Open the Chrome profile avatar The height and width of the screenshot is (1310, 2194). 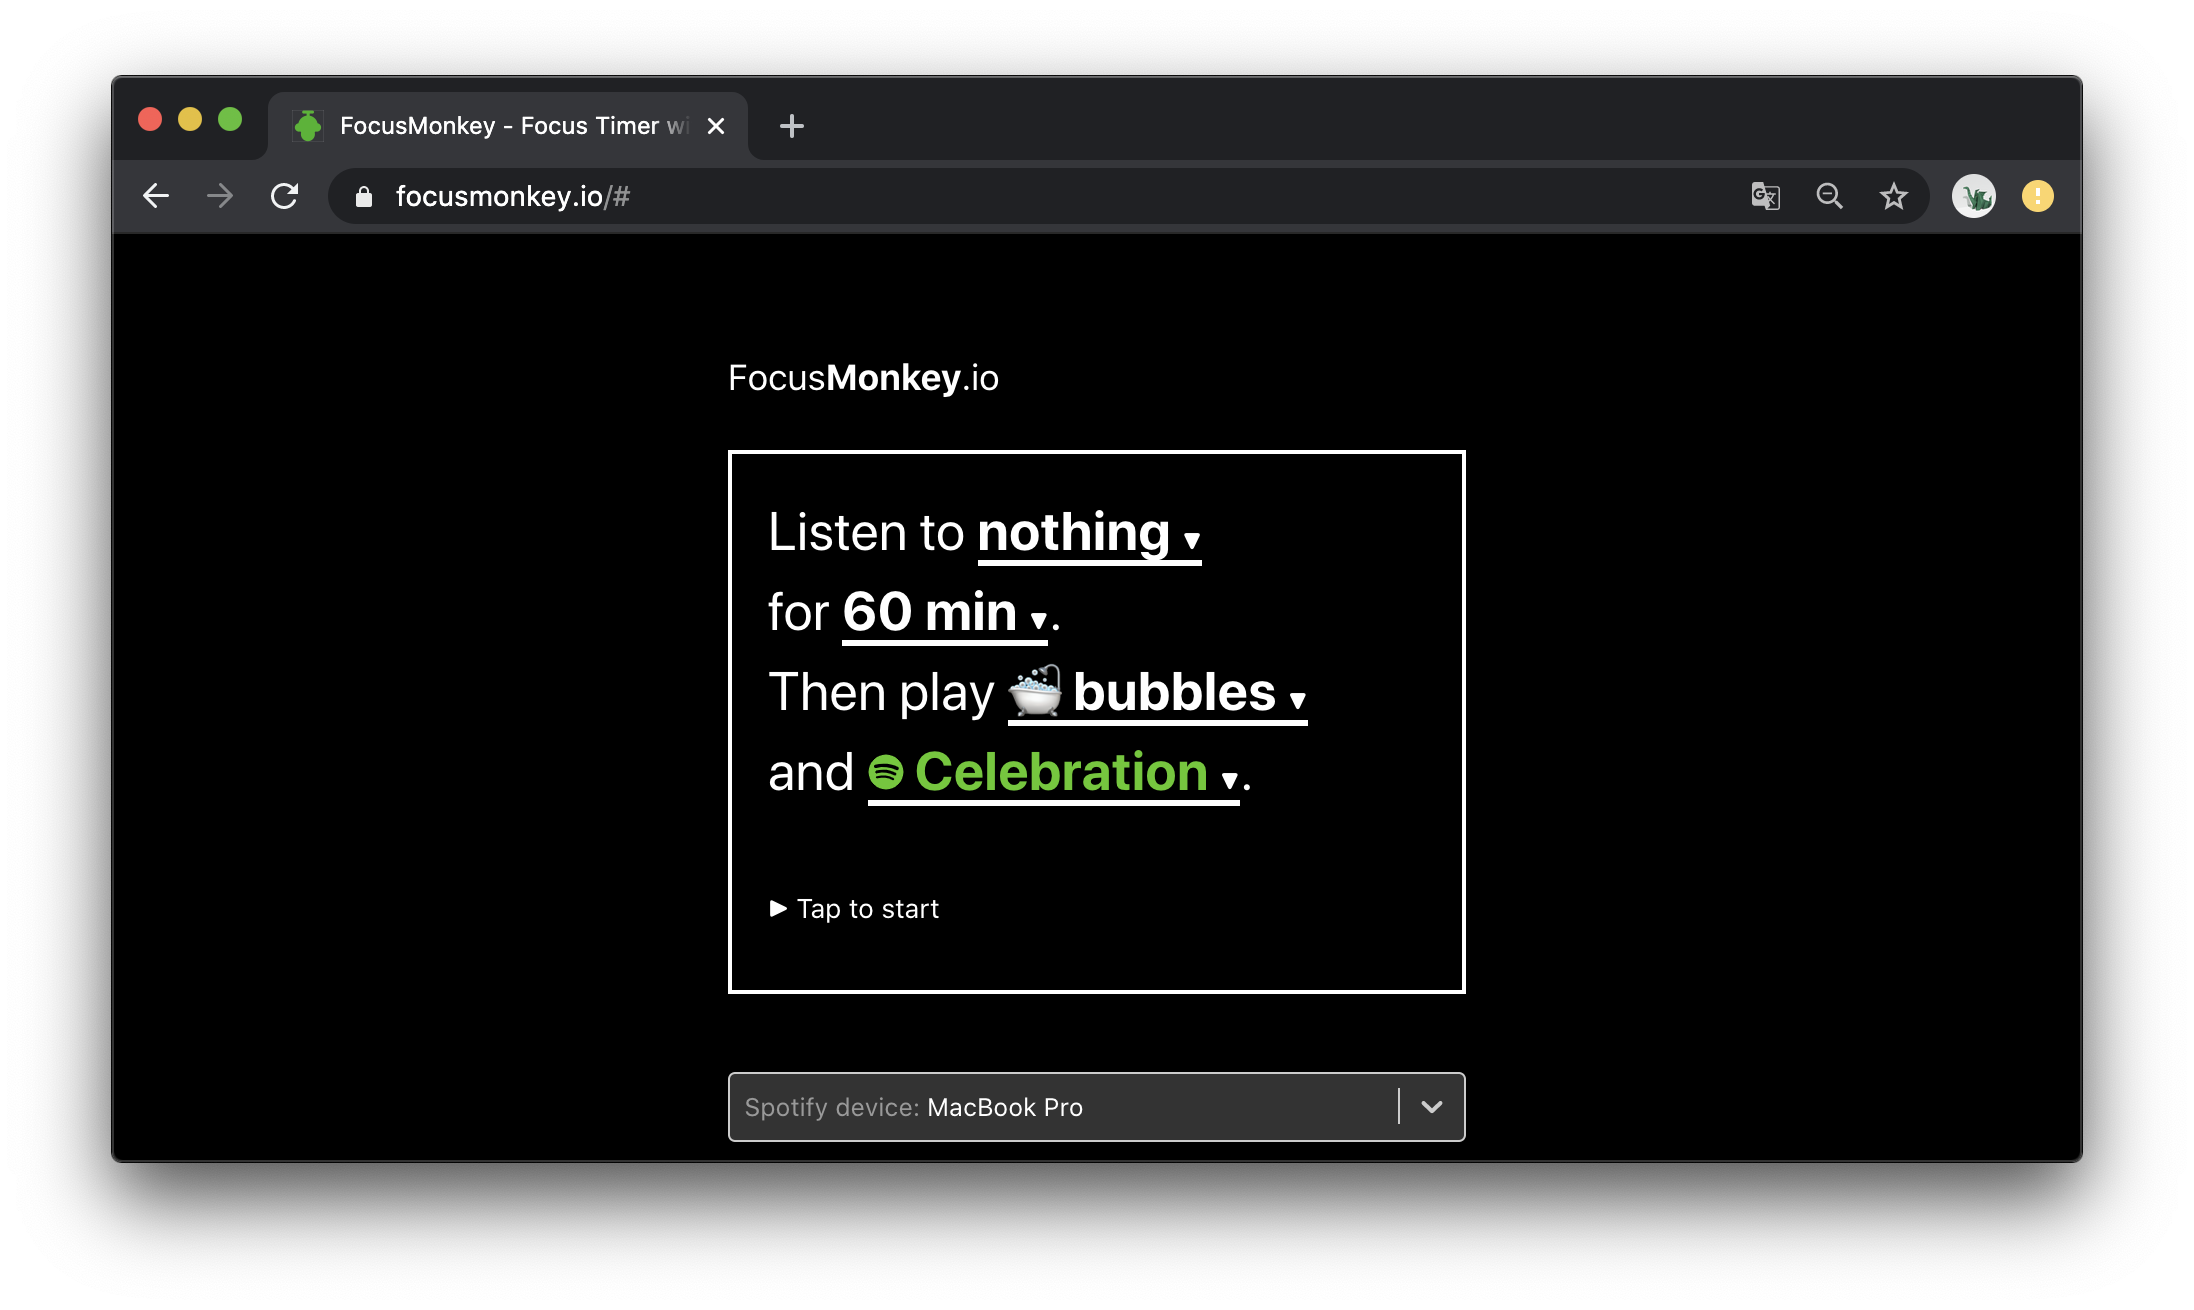click(1973, 196)
